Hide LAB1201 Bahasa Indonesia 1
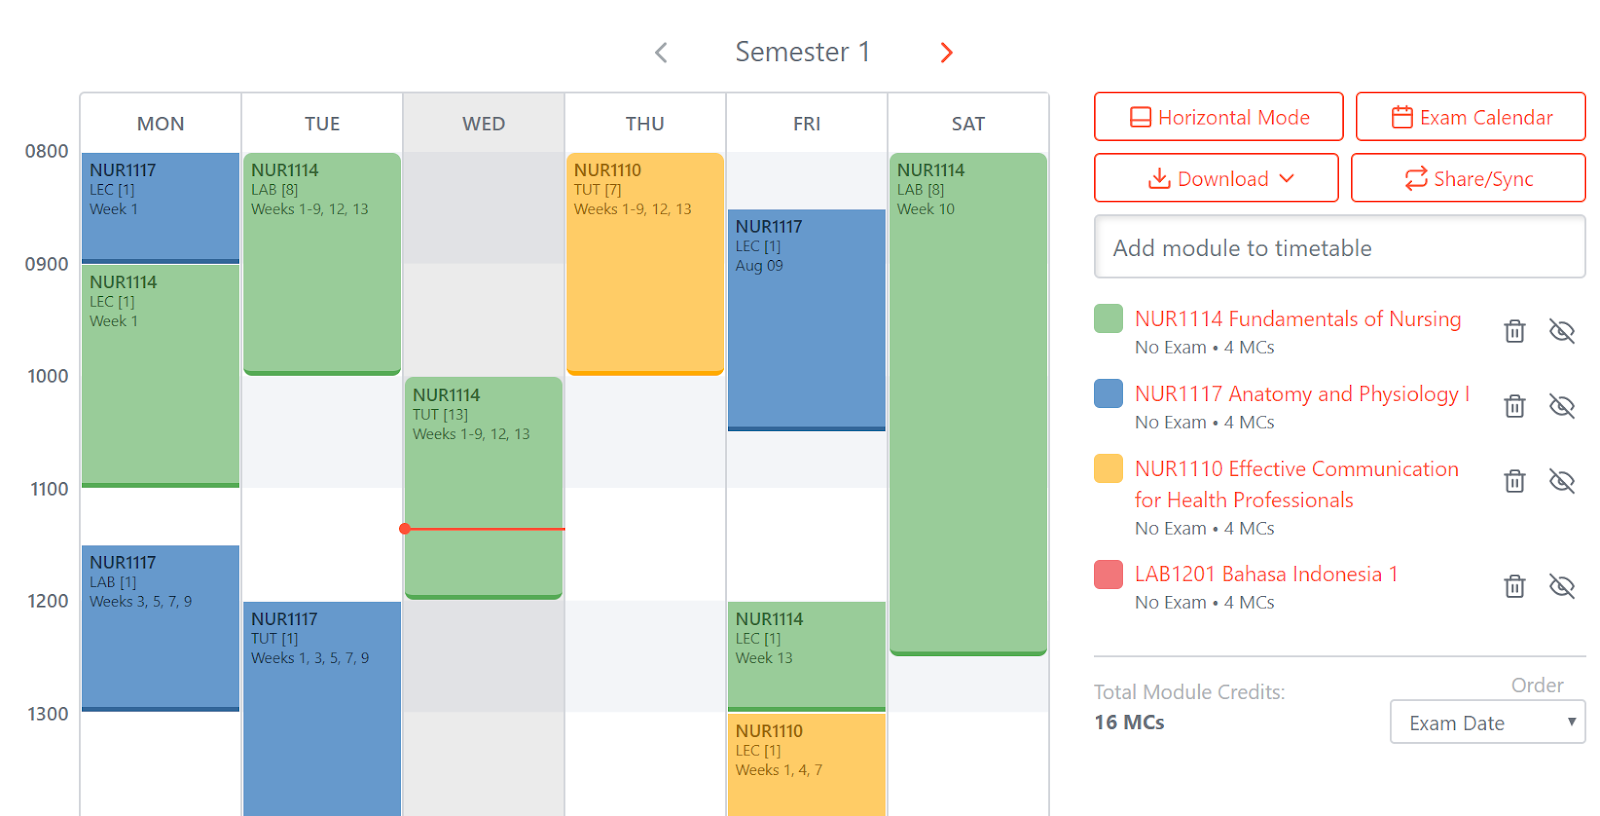1600x816 pixels. coord(1562,587)
